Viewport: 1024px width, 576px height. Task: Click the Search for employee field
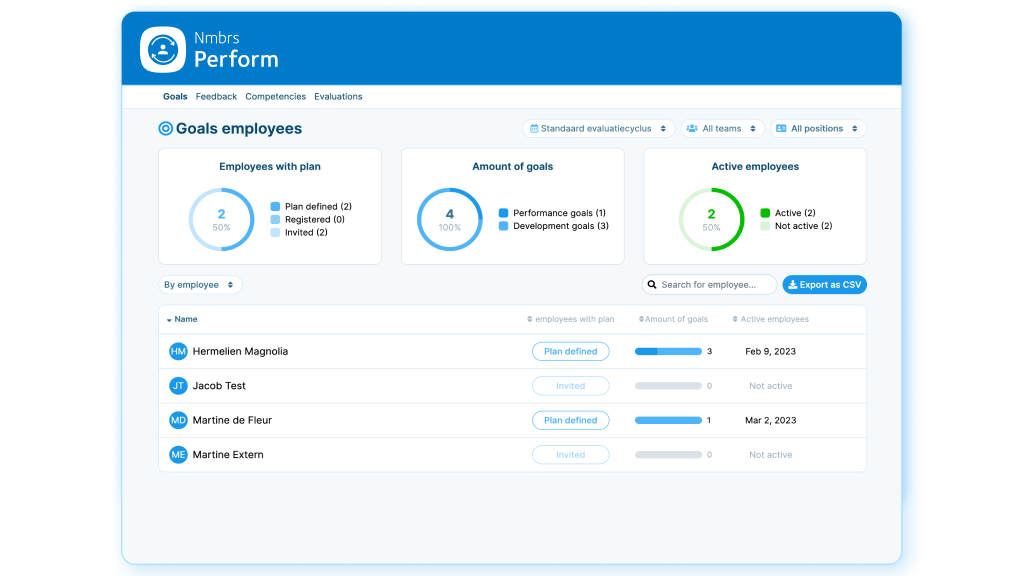point(709,285)
